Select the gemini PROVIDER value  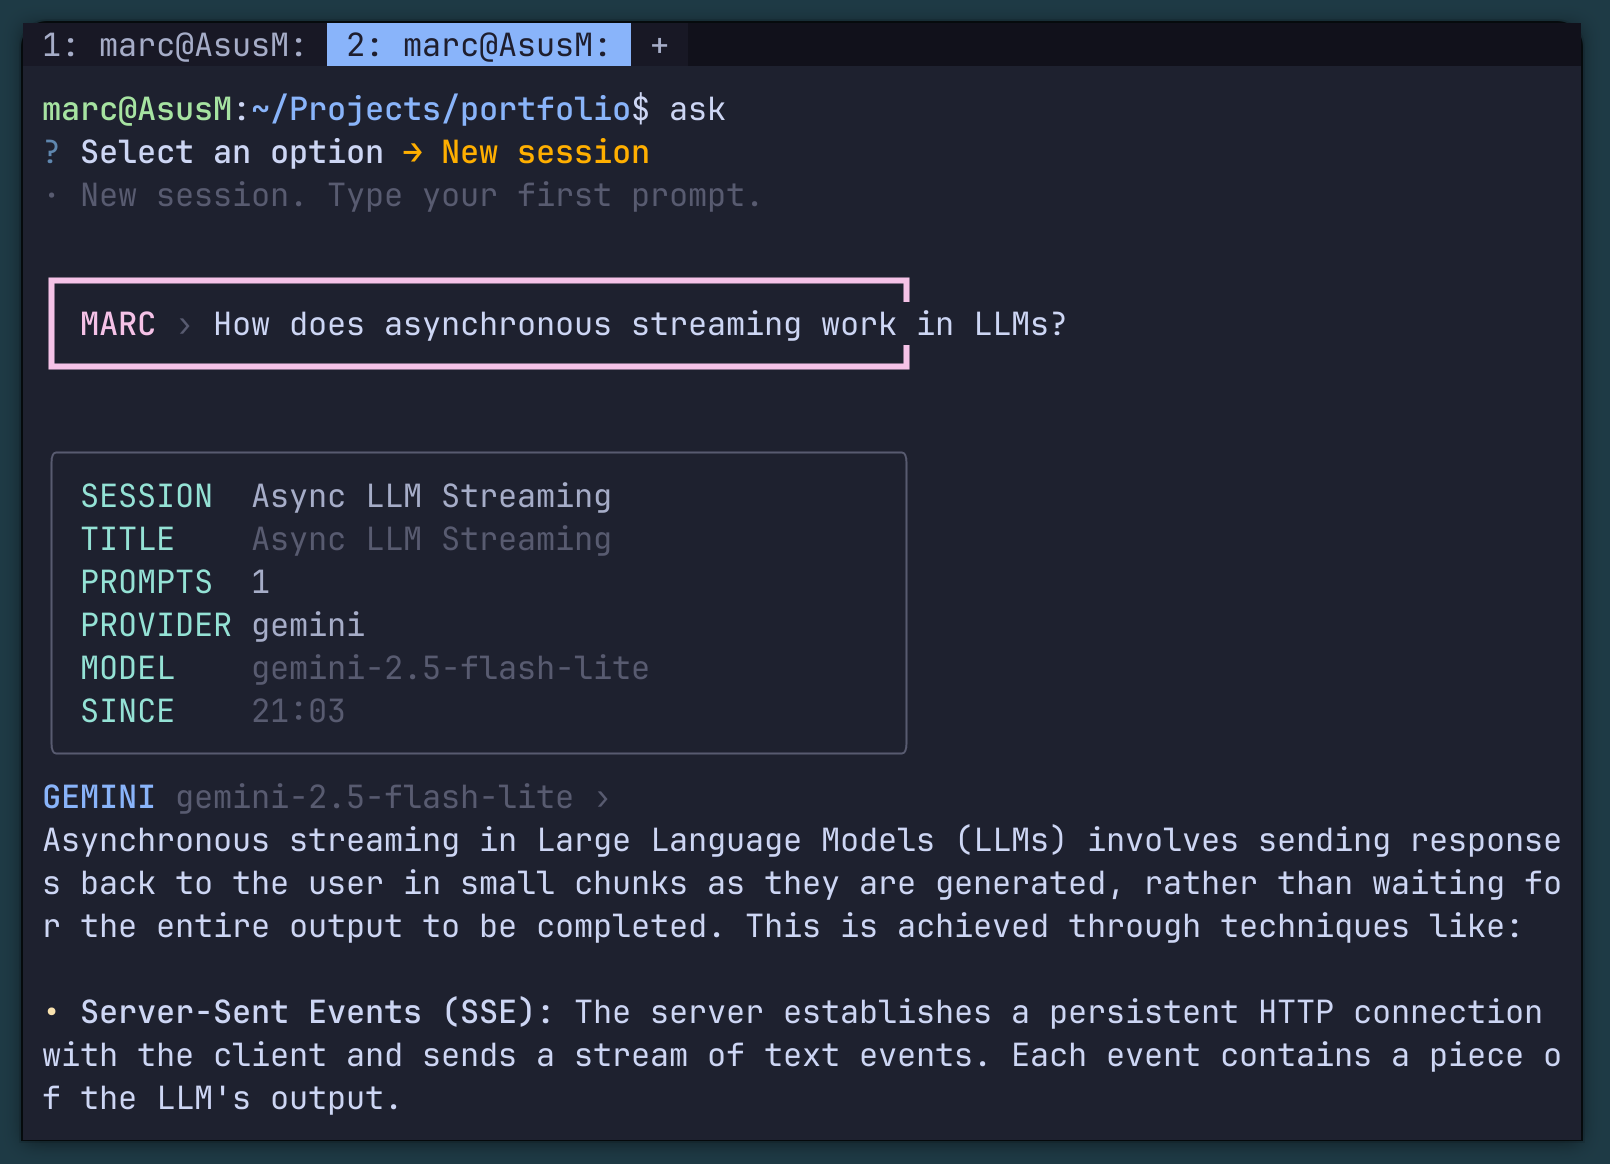point(307,624)
